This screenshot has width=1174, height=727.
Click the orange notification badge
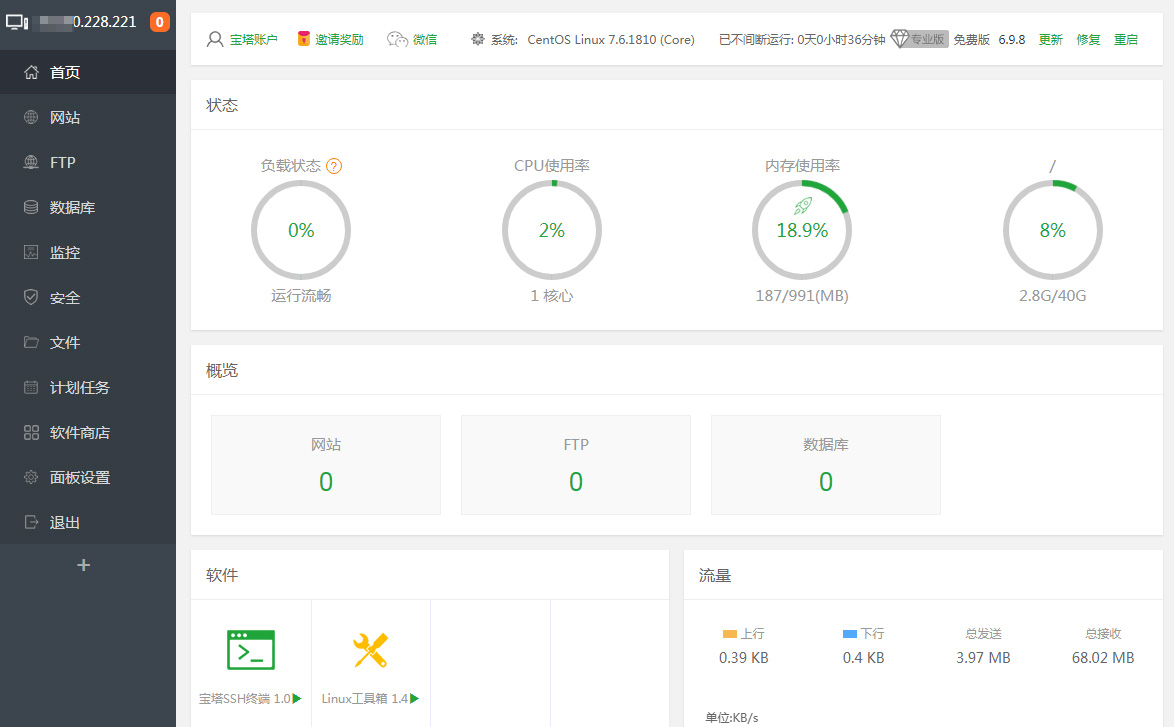pos(159,22)
